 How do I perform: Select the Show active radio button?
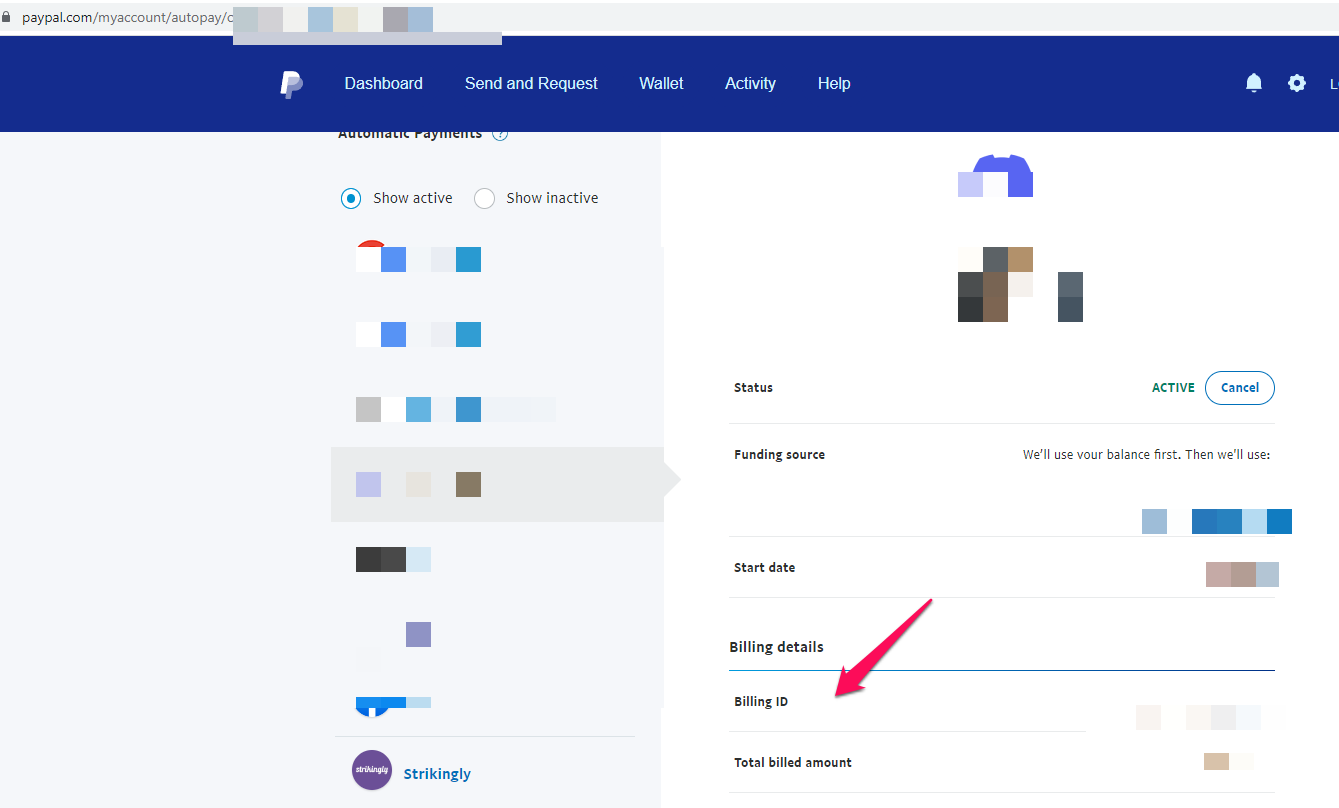coord(350,198)
